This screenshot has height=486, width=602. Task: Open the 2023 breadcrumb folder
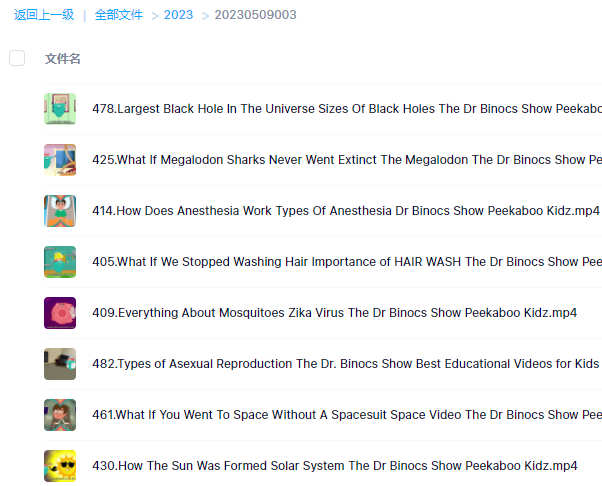tap(178, 15)
